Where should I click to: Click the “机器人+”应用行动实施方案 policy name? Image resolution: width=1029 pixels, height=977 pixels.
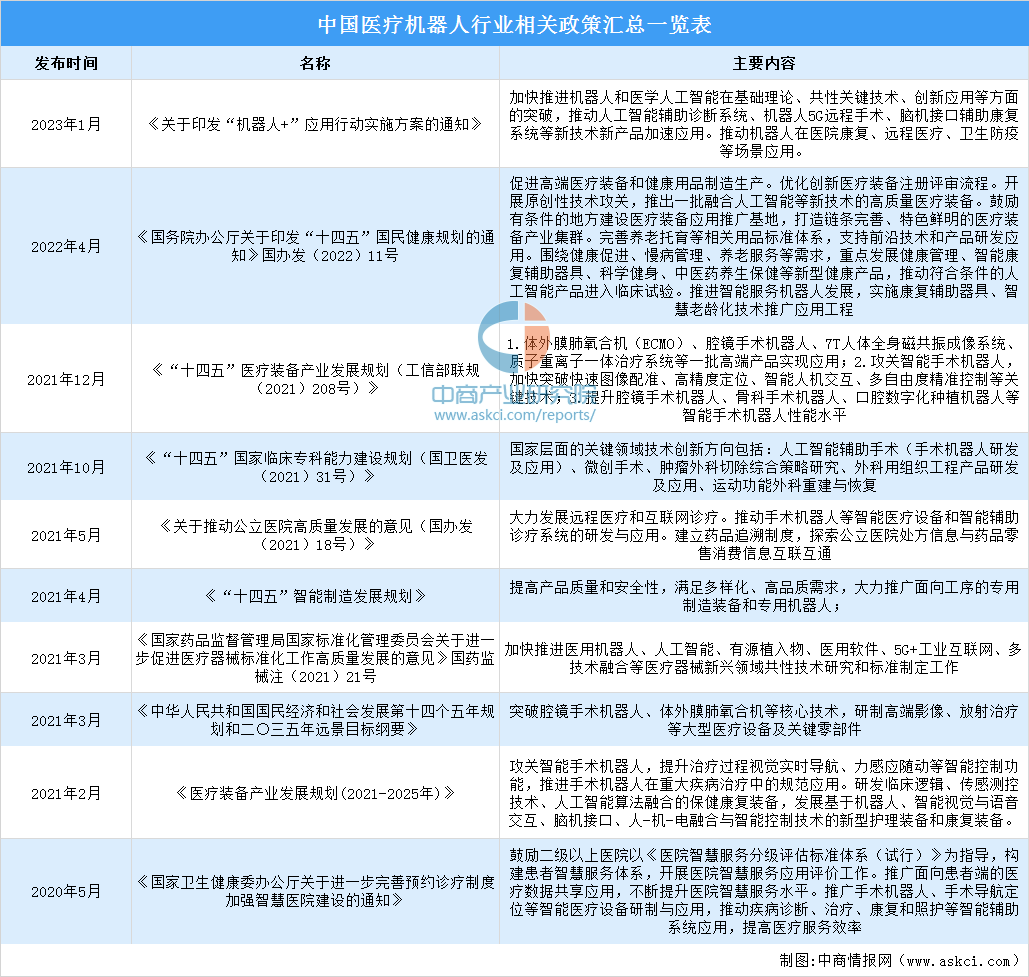(315, 125)
